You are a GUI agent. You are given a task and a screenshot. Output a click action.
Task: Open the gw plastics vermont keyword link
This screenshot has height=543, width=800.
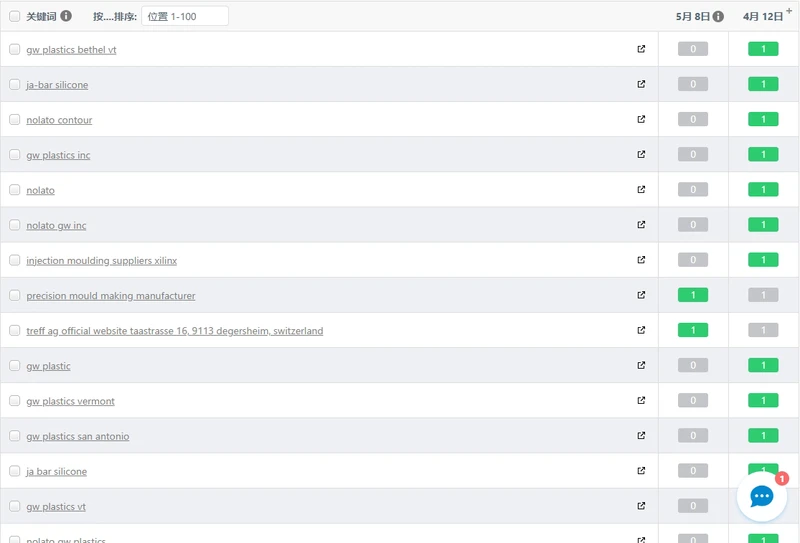click(x=70, y=402)
